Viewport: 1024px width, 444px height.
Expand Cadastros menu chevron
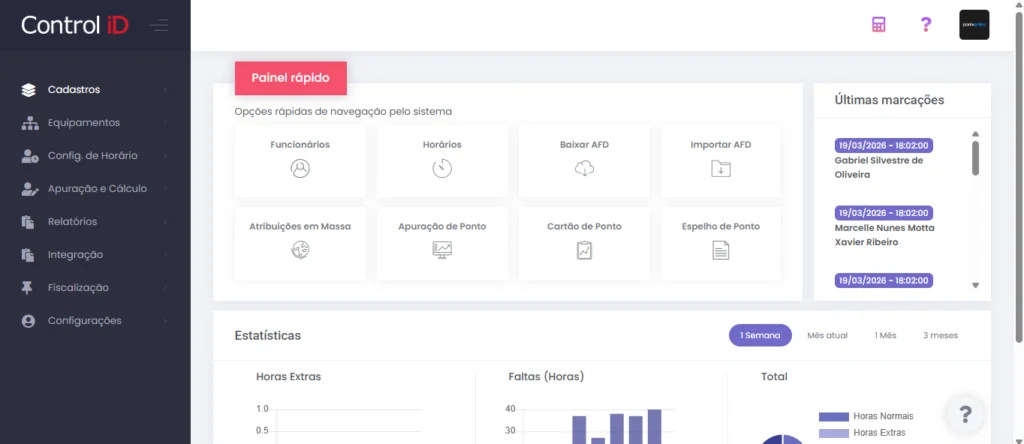[x=166, y=90]
